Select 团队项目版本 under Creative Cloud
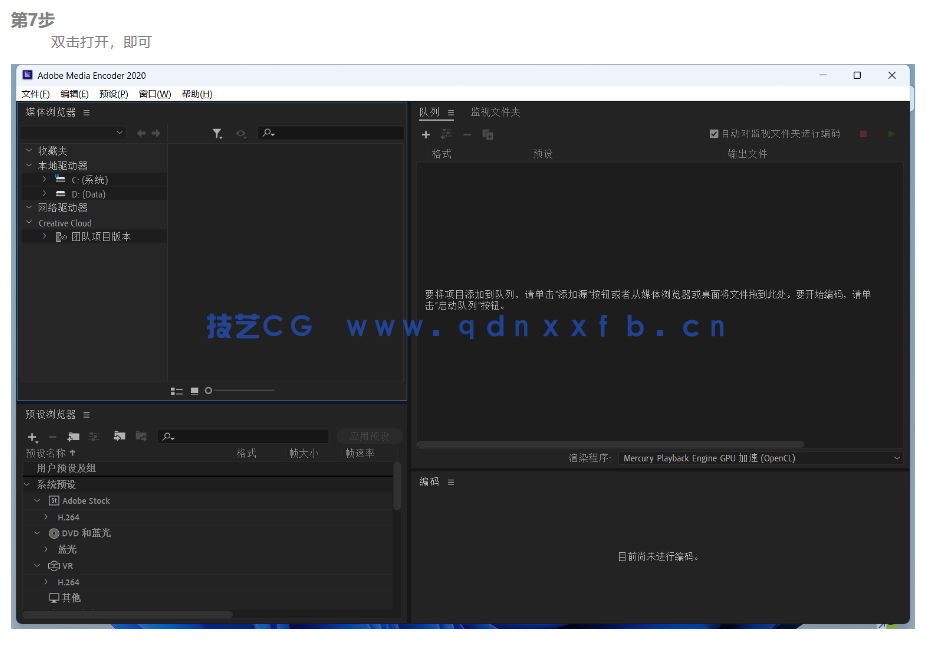The image size is (927, 653). 101,236
